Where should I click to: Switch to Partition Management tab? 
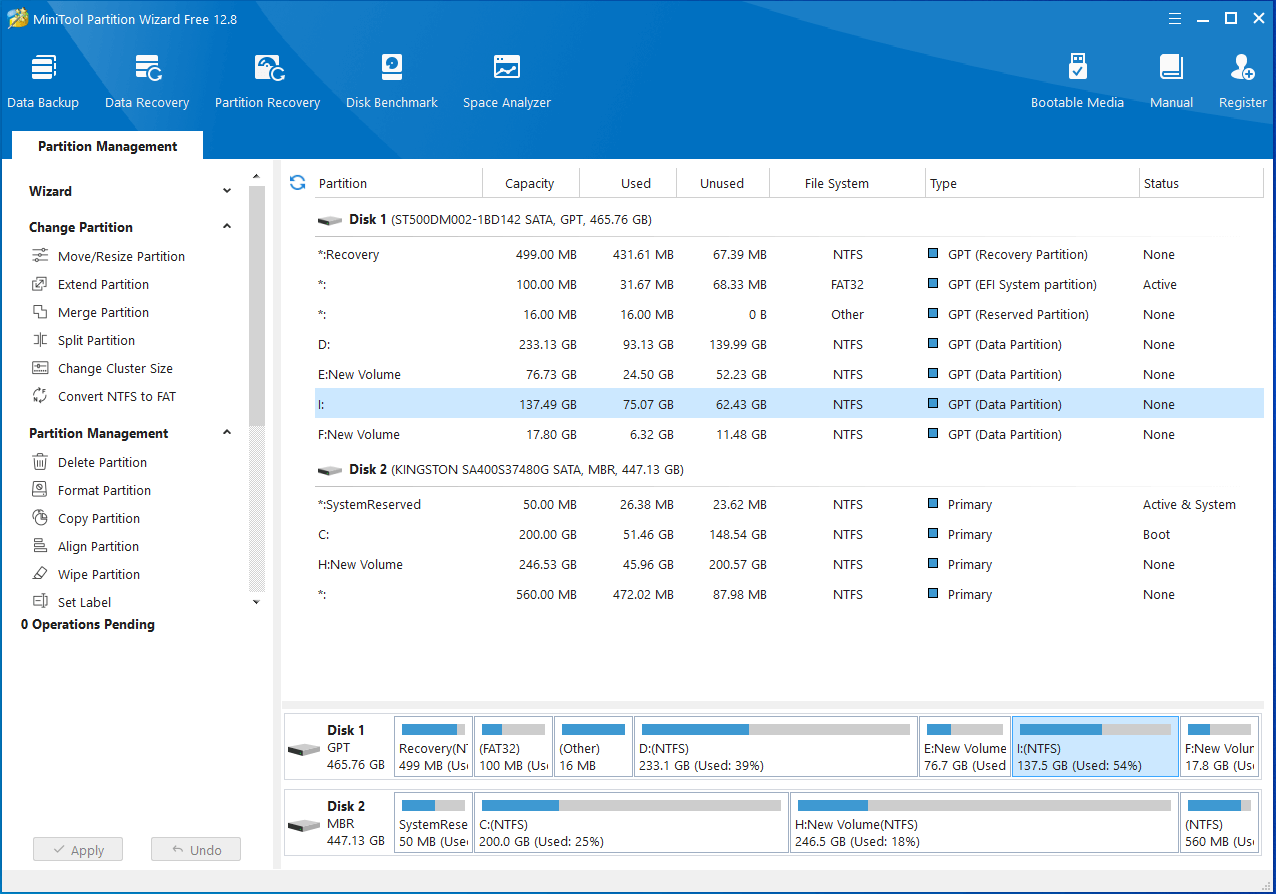click(107, 146)
